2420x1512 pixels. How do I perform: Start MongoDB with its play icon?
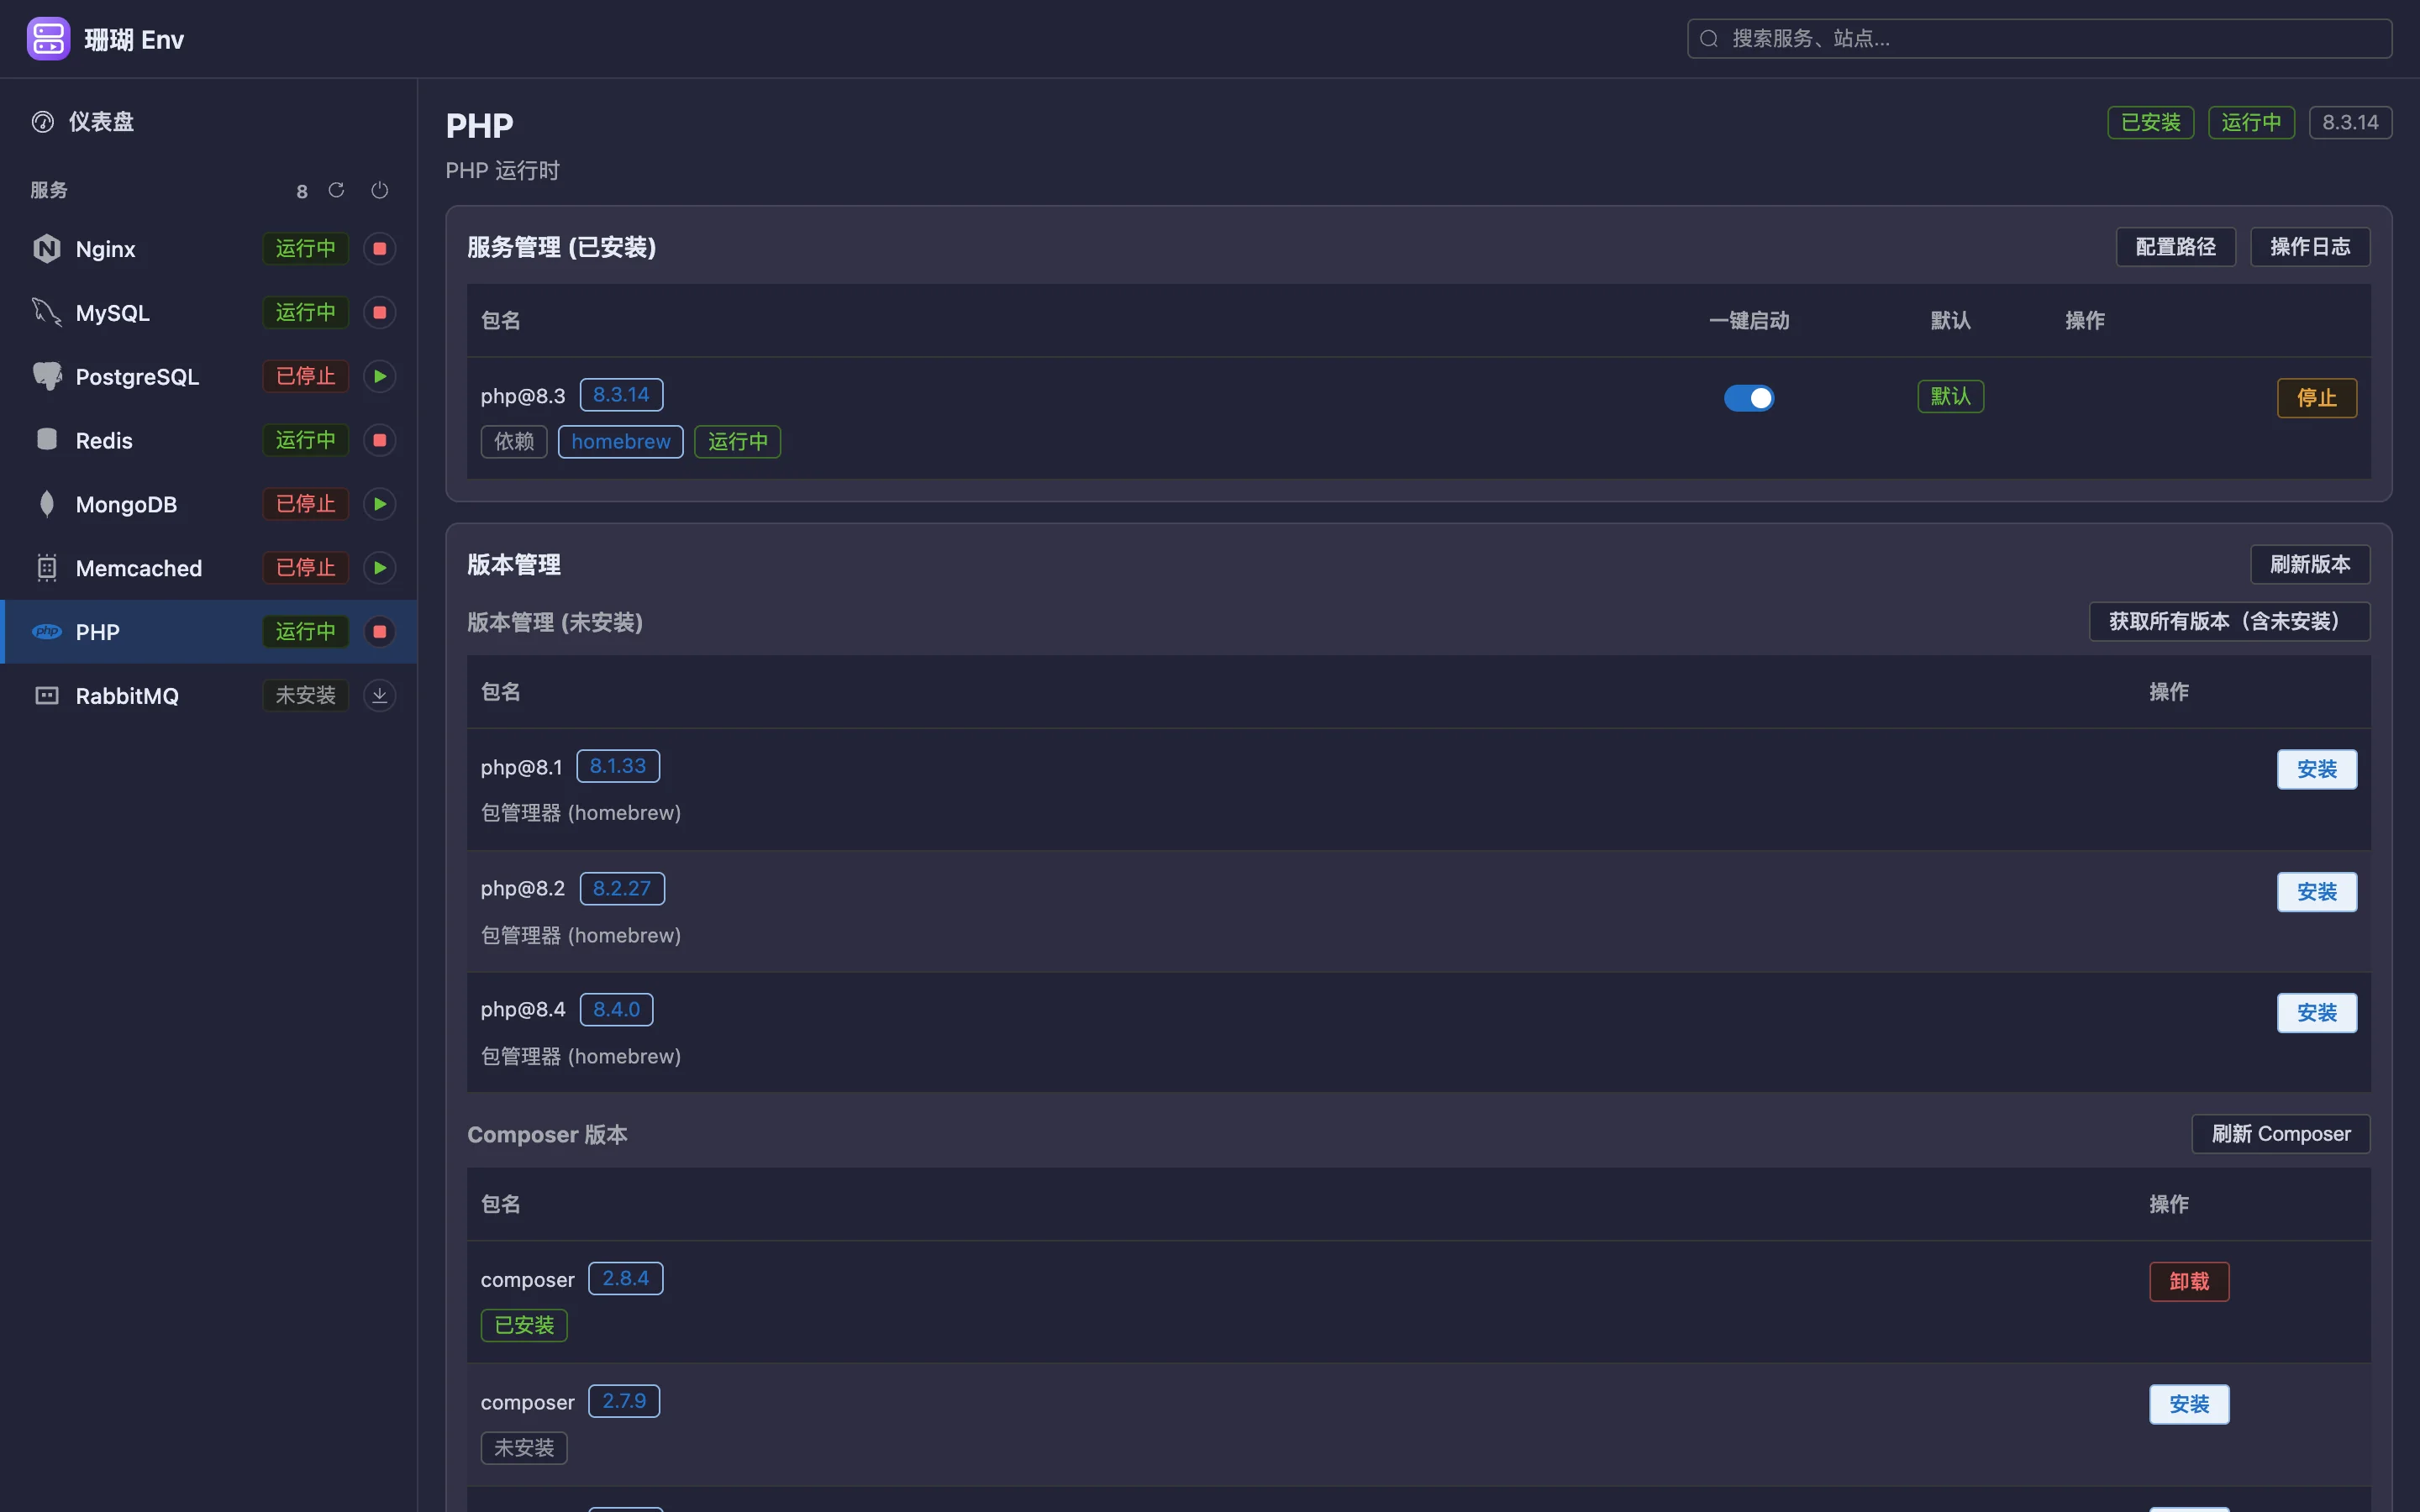379,504
